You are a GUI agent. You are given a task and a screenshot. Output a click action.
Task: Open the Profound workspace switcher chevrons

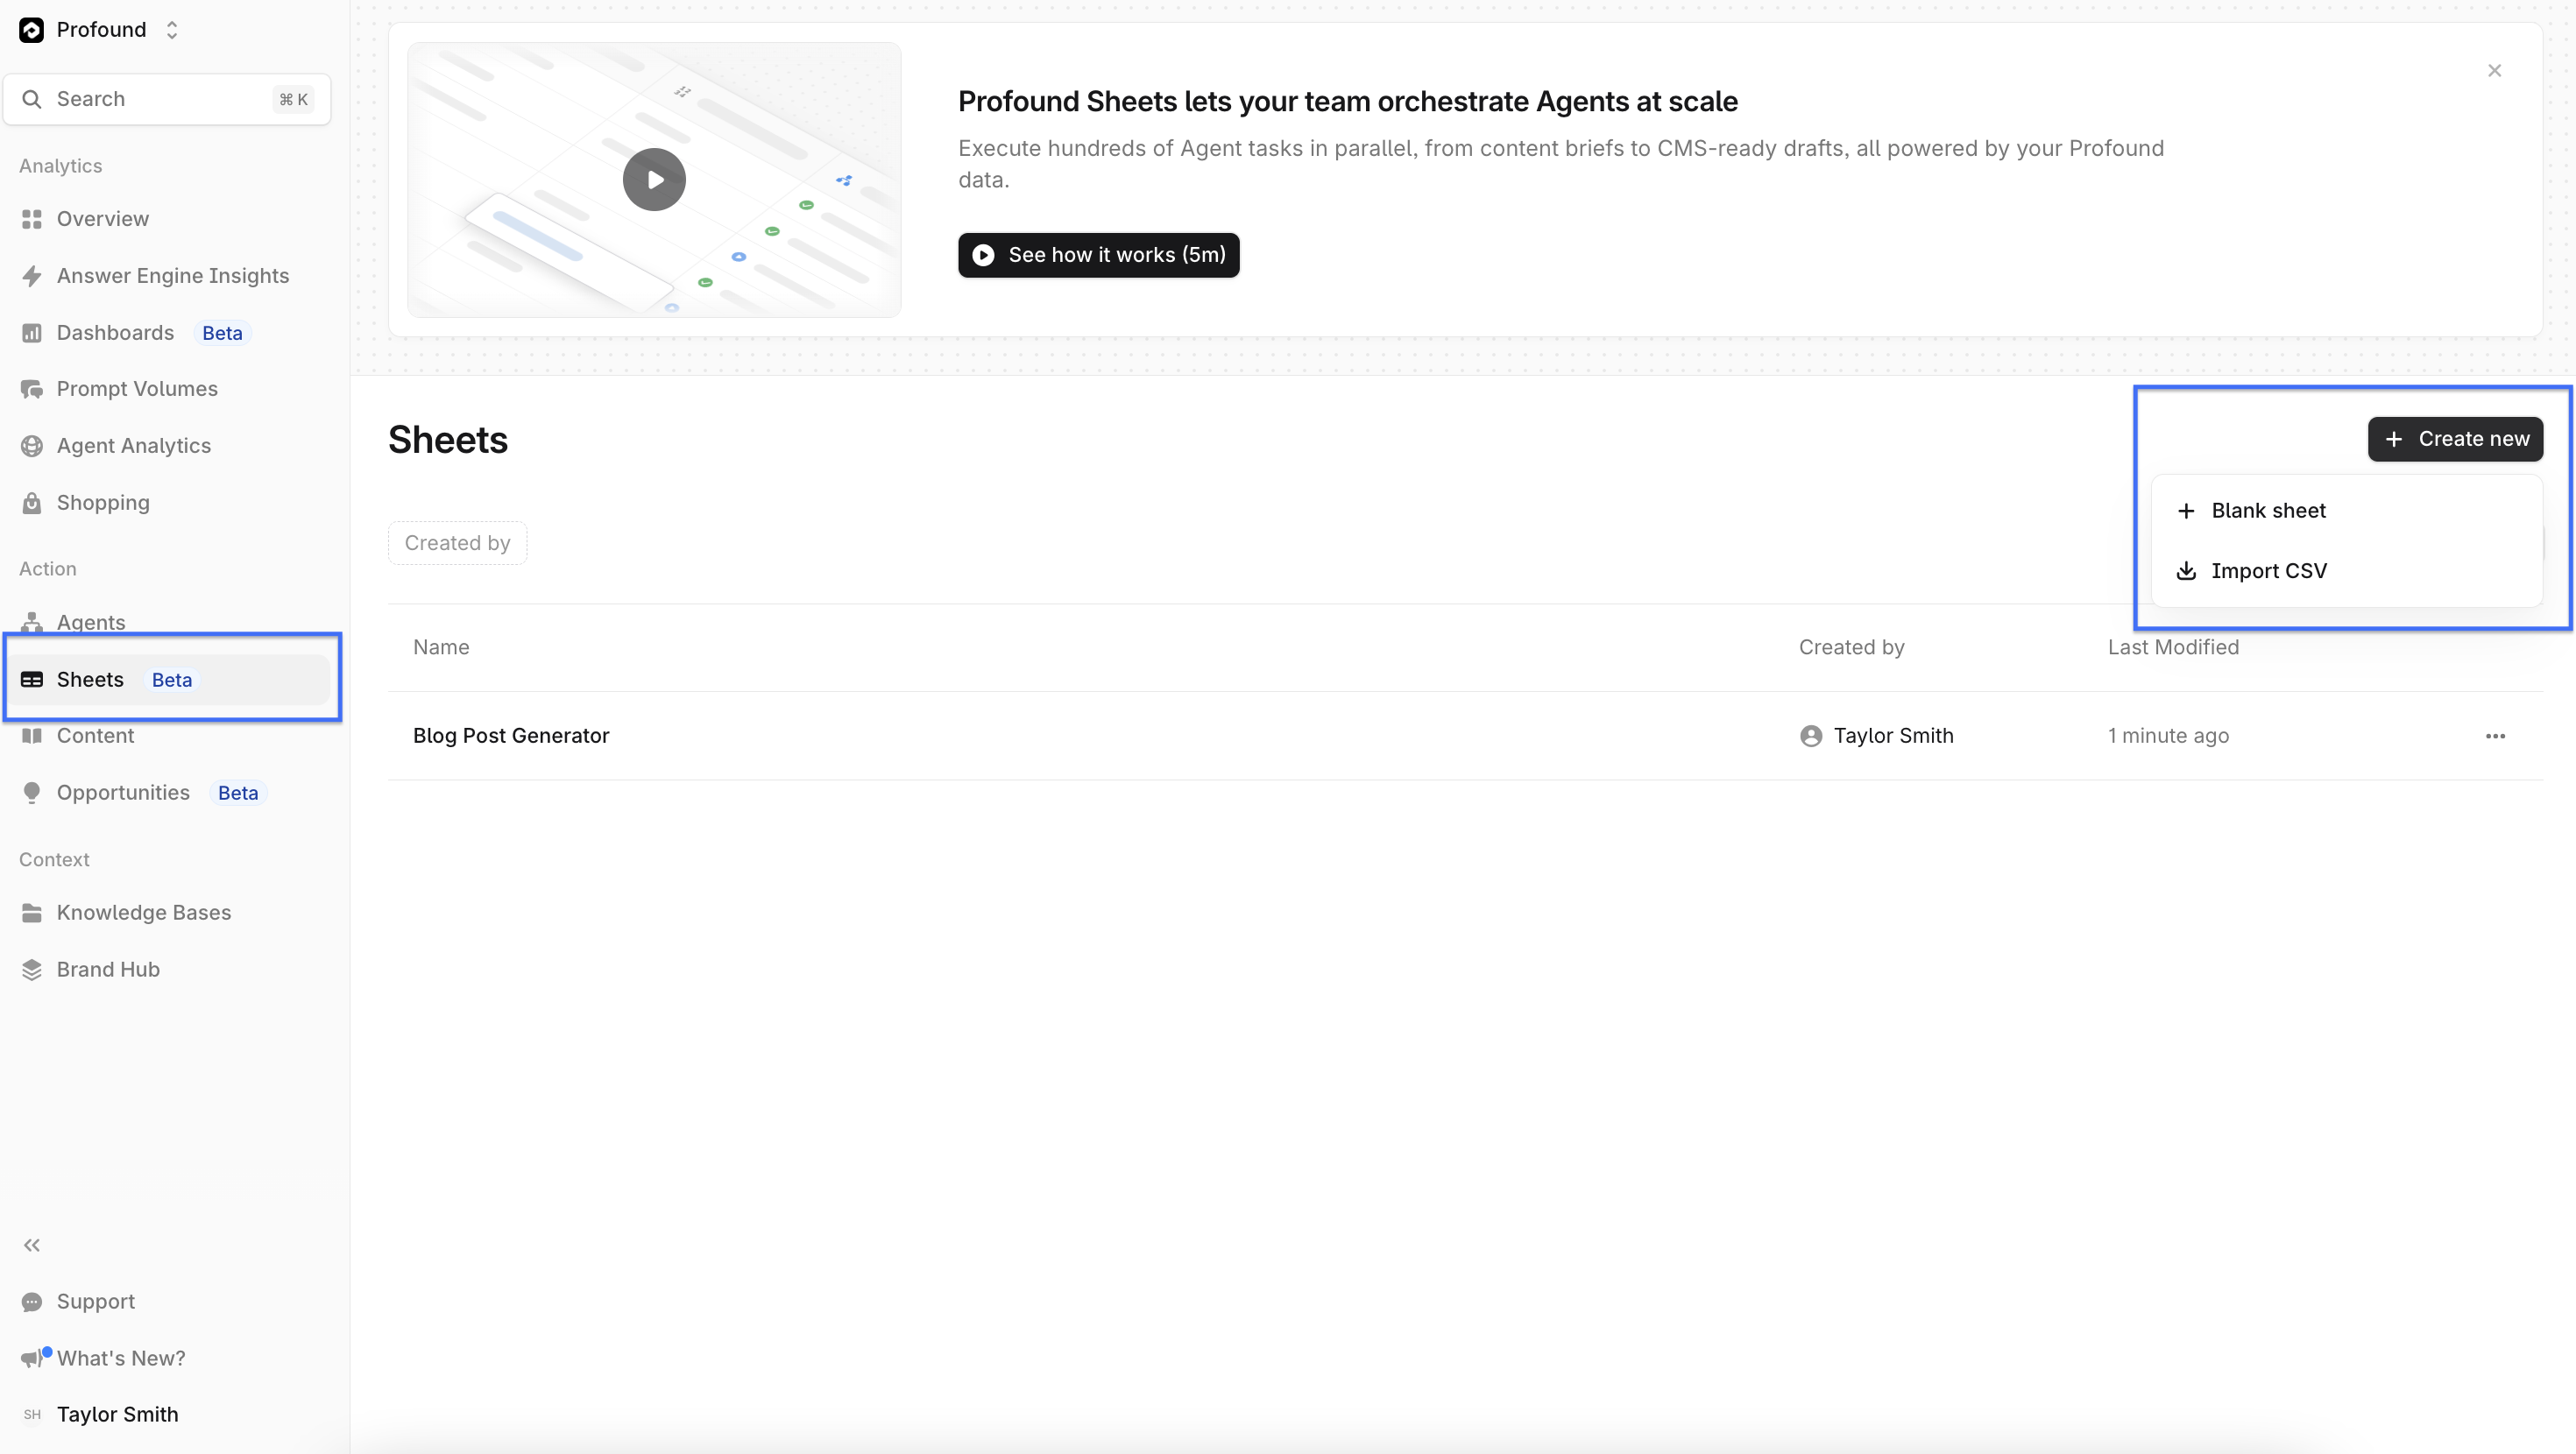[x=172, y=30]
